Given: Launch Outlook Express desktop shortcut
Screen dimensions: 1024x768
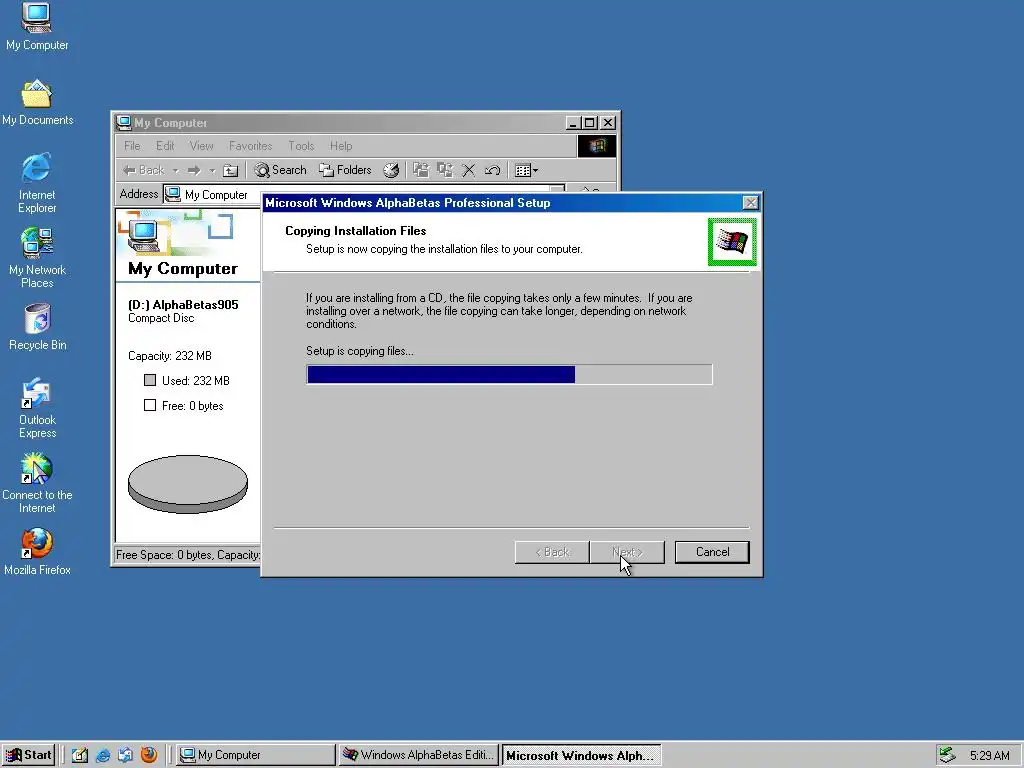Looking at the screenshot, I should coord(37,408).
